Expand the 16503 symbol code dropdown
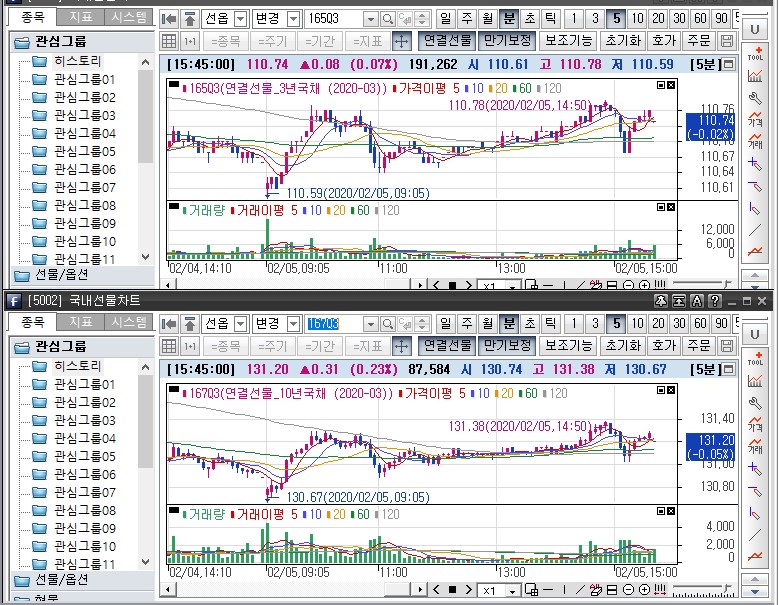778x605 pixels. (x=370, y=19)
